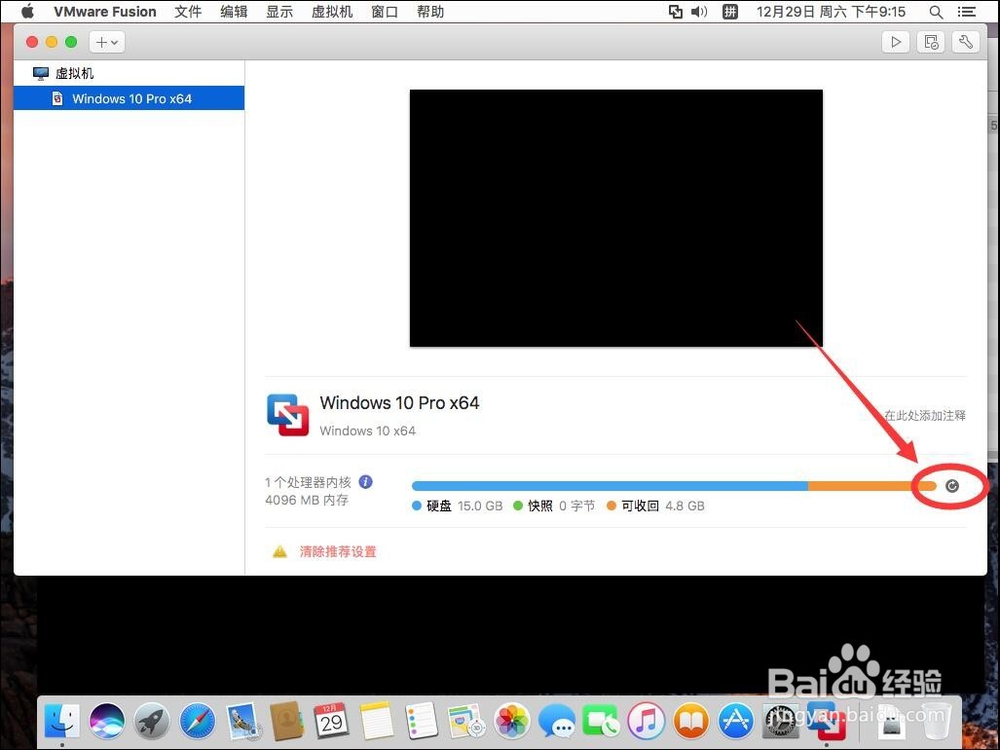This screenshot has height=750, width=1000.
Task: Open virtual machine settings wrench icon
Action: (966, 42)
